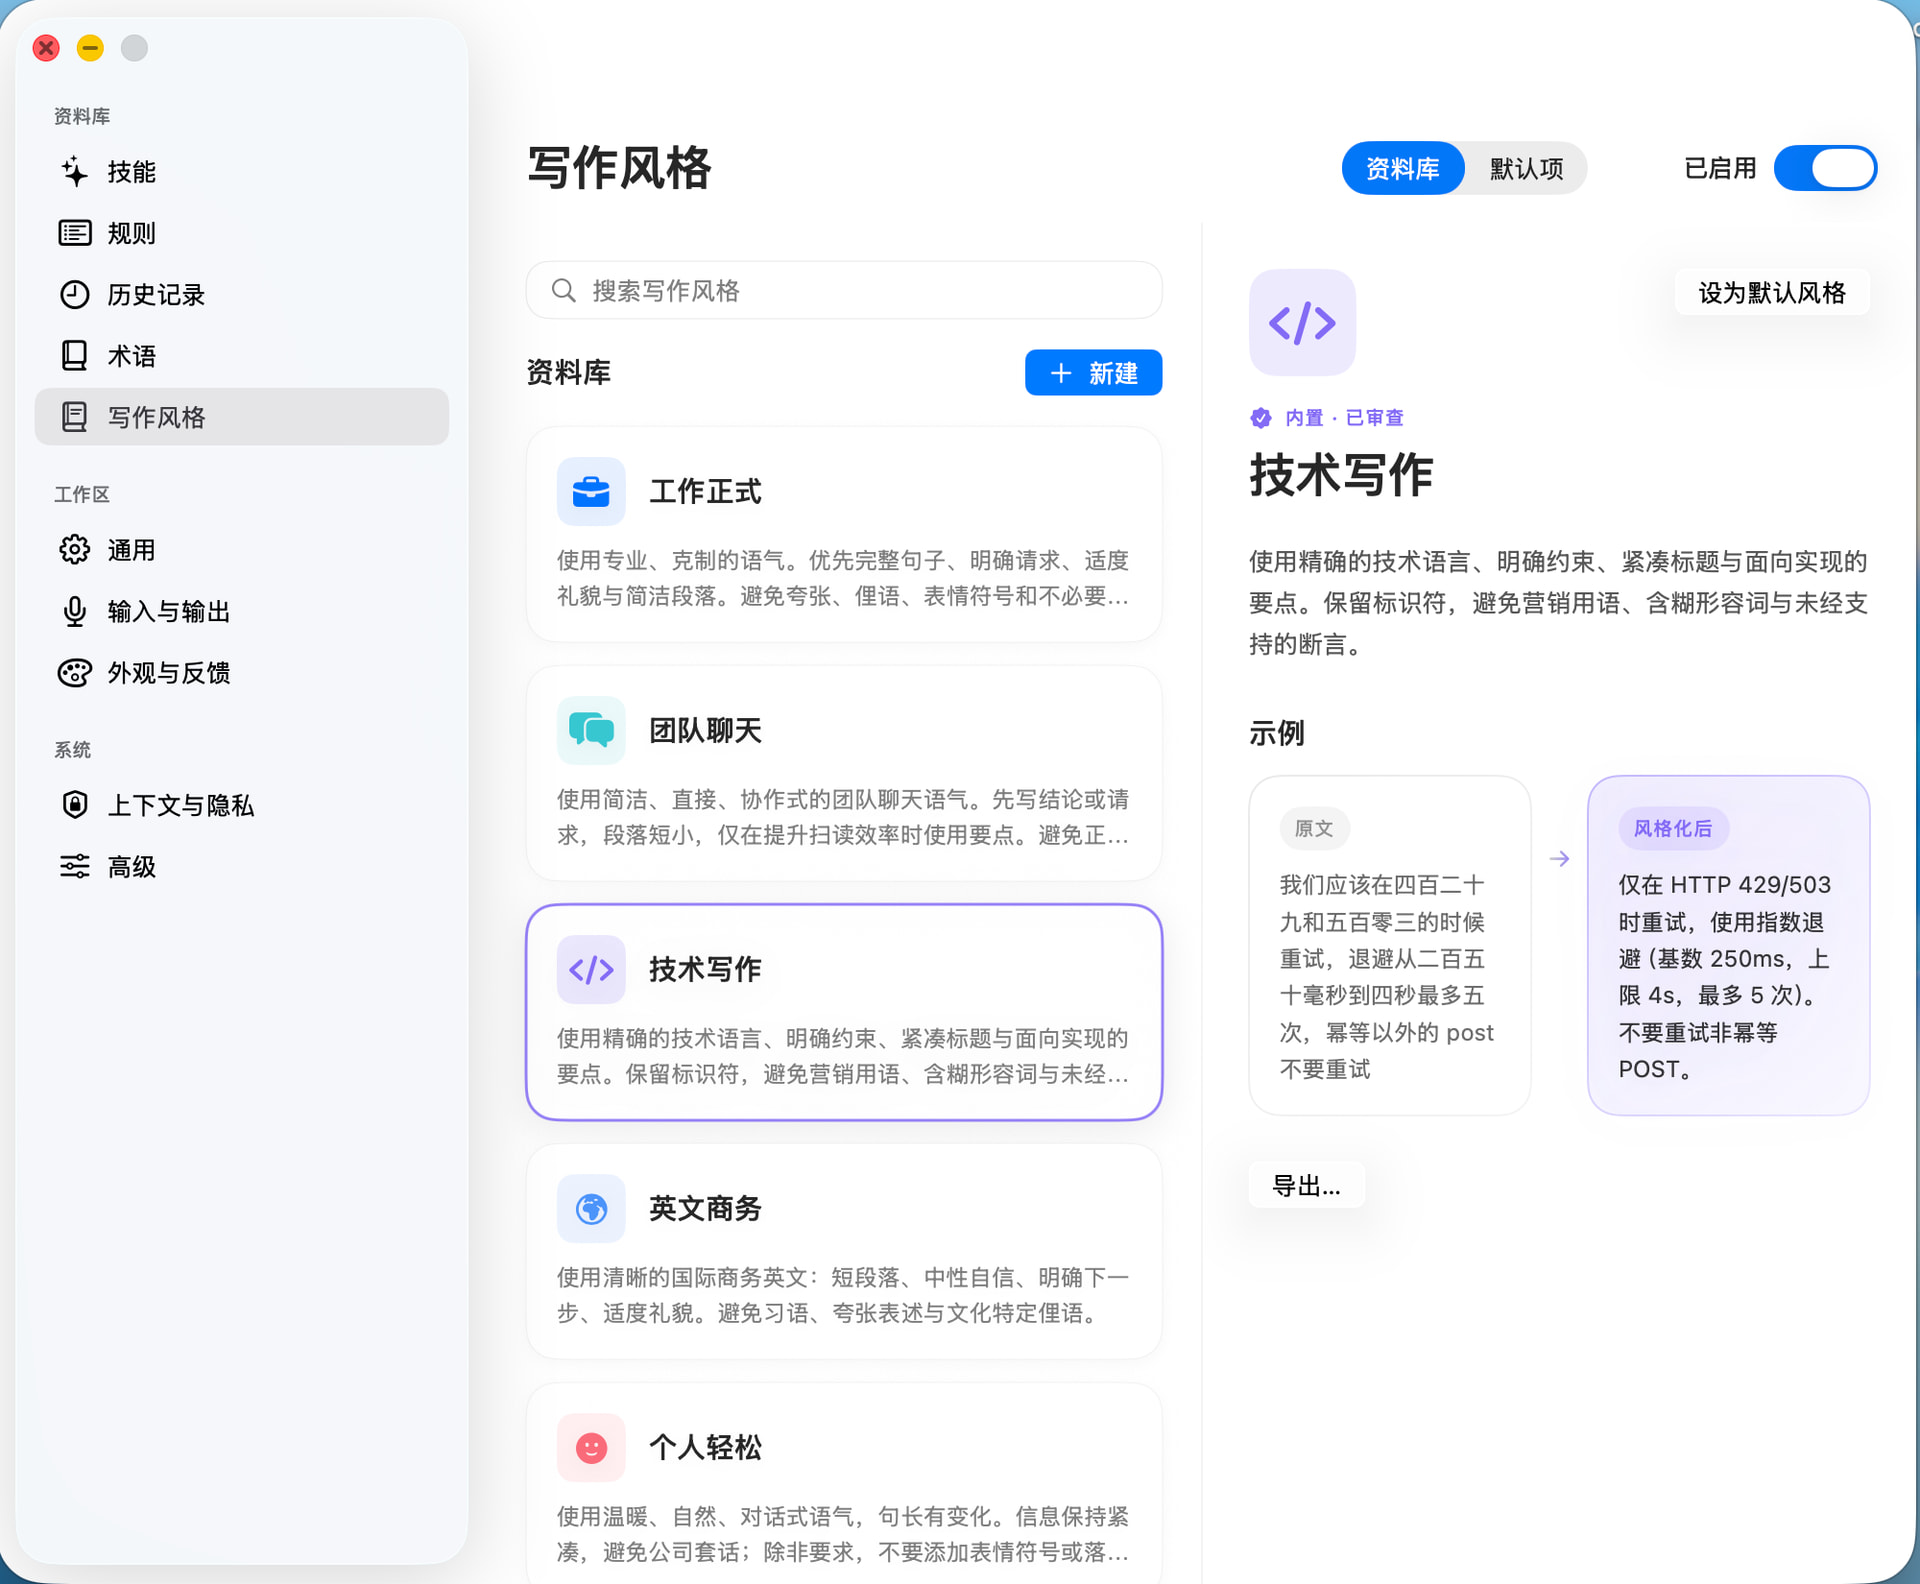The image size is (1920, 1584).
Task: Click the smiley icon of 个人轻松
Action: 591,1447
